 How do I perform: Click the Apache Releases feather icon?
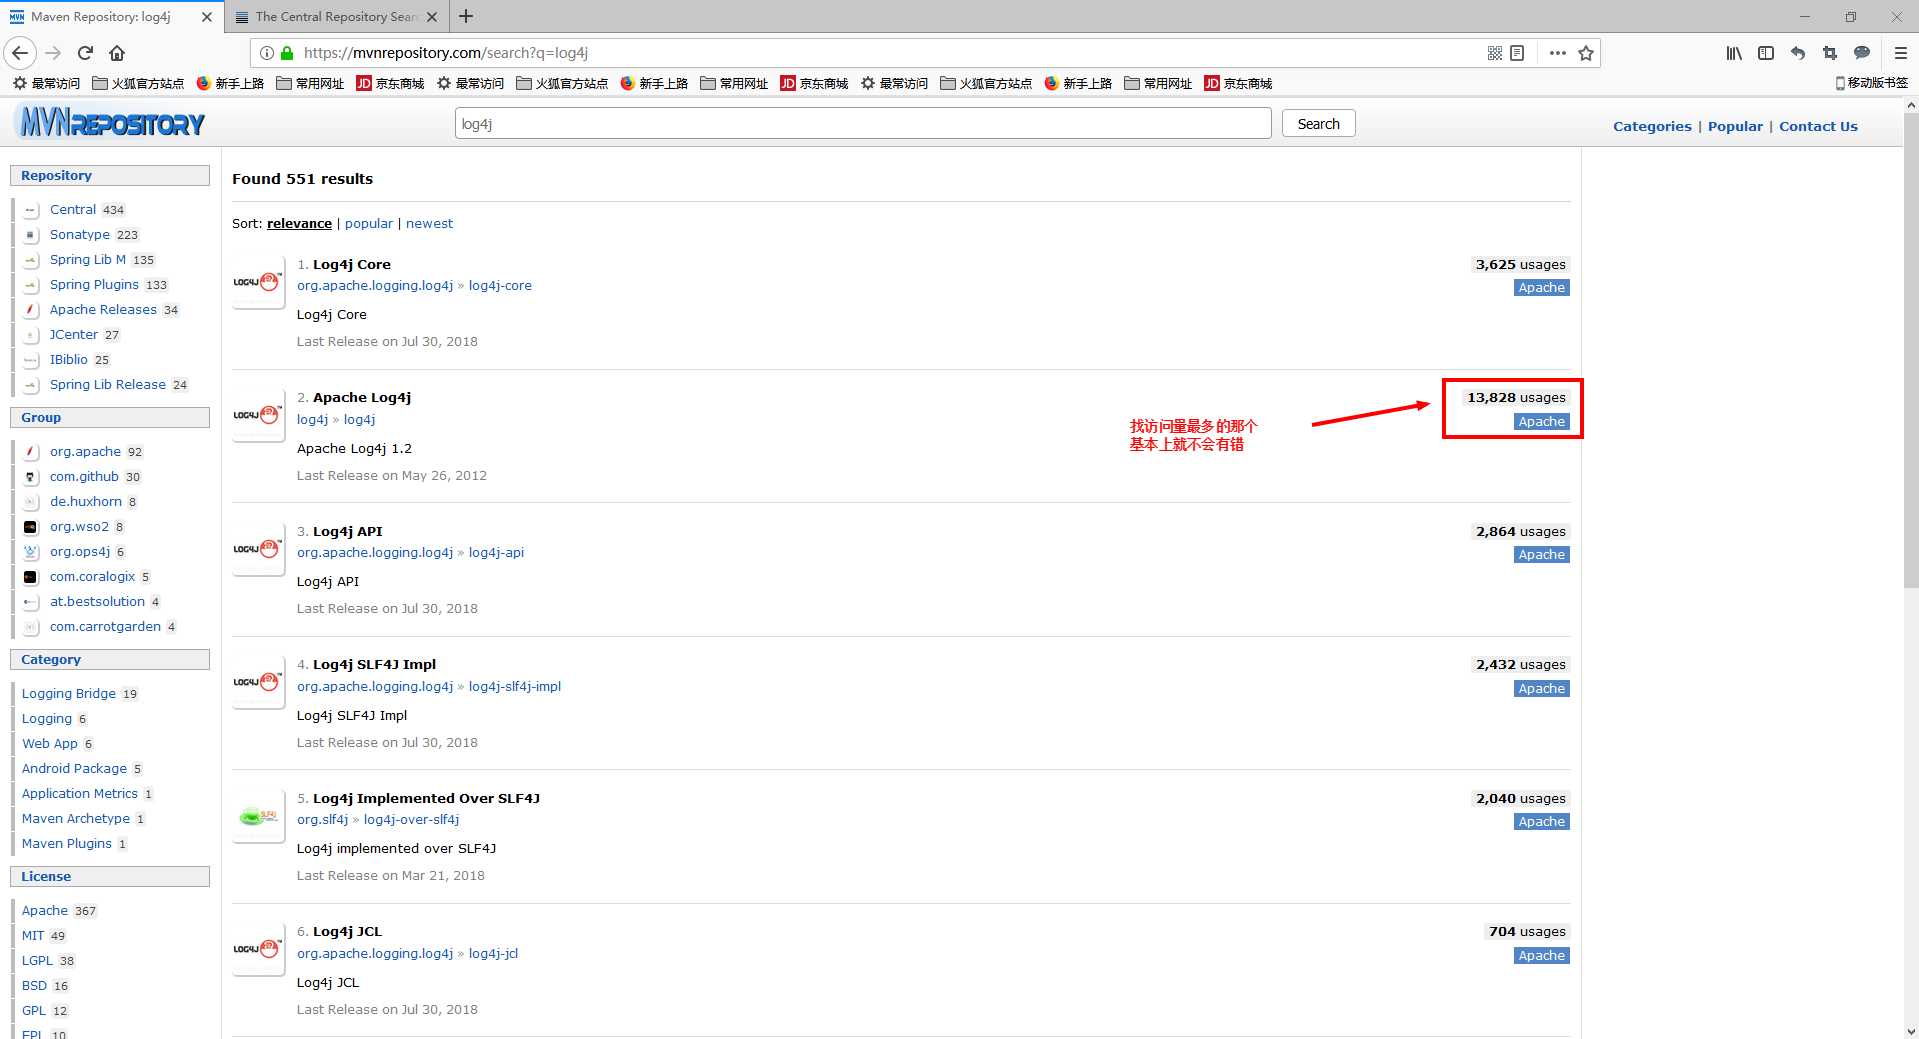pos(31,310)
